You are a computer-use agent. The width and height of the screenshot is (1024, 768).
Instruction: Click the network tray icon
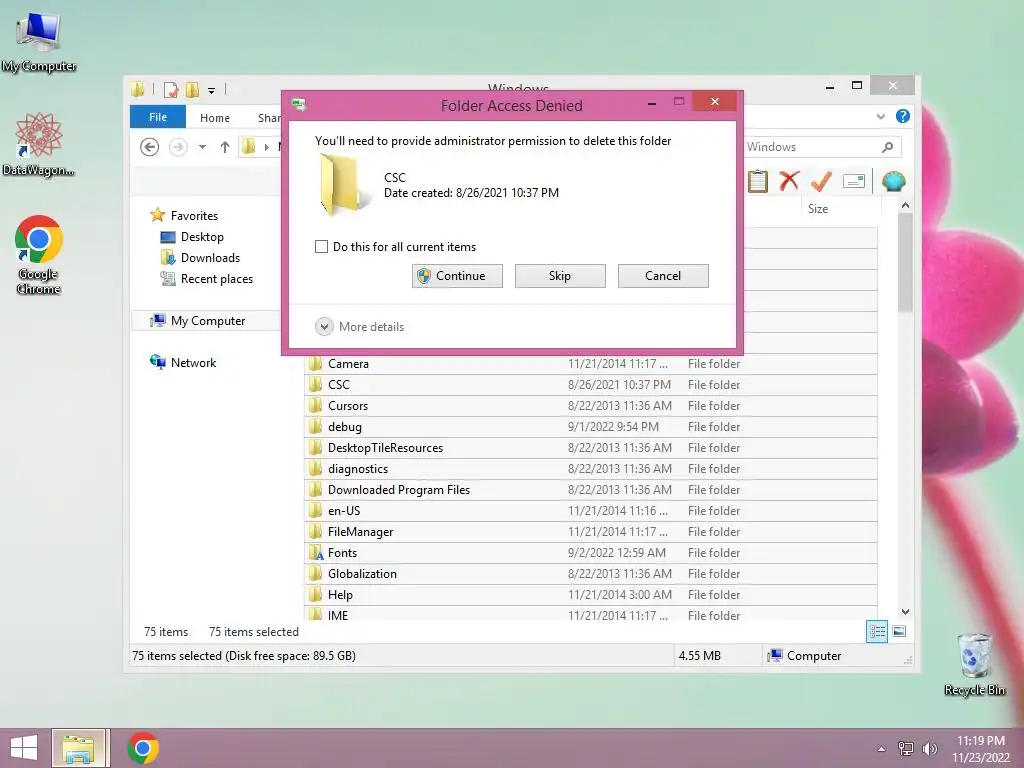pyautogui.click(x=905, y=748)
